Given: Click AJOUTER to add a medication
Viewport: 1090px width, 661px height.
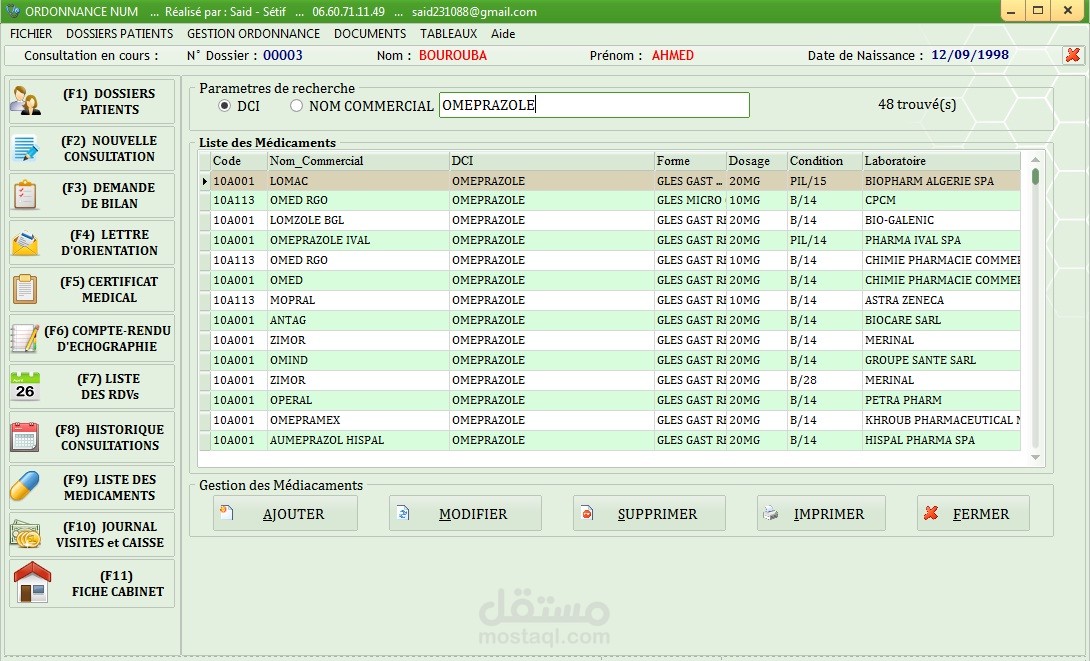Looking at the screenshot, I should click(285, 513).
